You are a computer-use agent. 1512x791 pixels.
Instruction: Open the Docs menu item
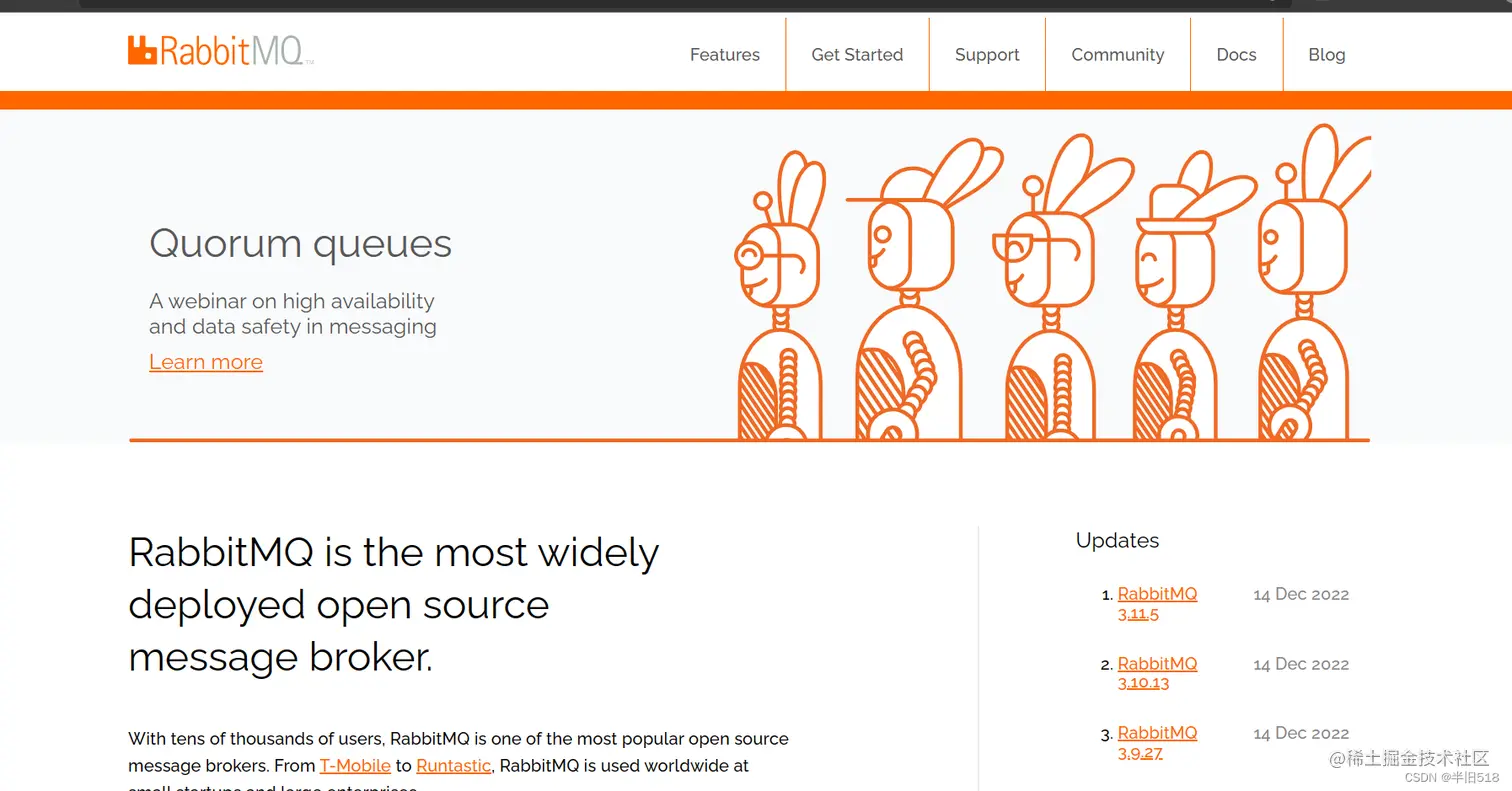pos(1236,55)
